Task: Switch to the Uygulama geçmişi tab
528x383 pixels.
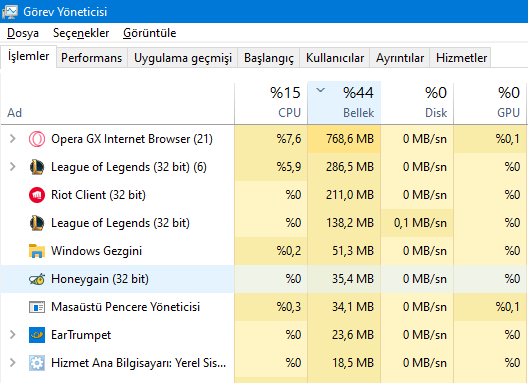Action: (x=183, y=58)
